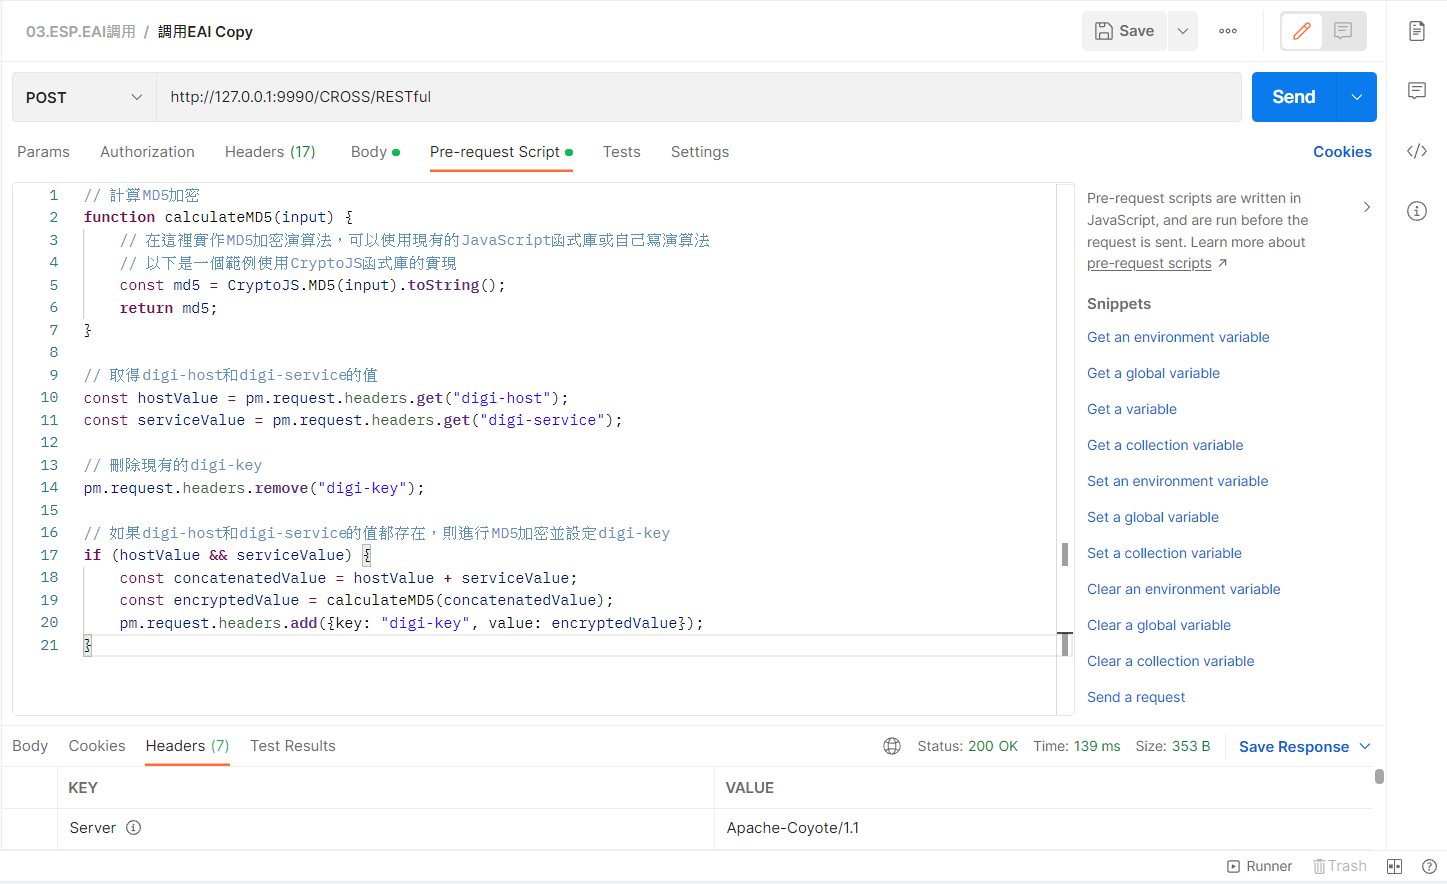This screenshot has width=1447, height=884.
Task: Insert 'Get a global variable' snippet
Action: tap(1153, 373)
